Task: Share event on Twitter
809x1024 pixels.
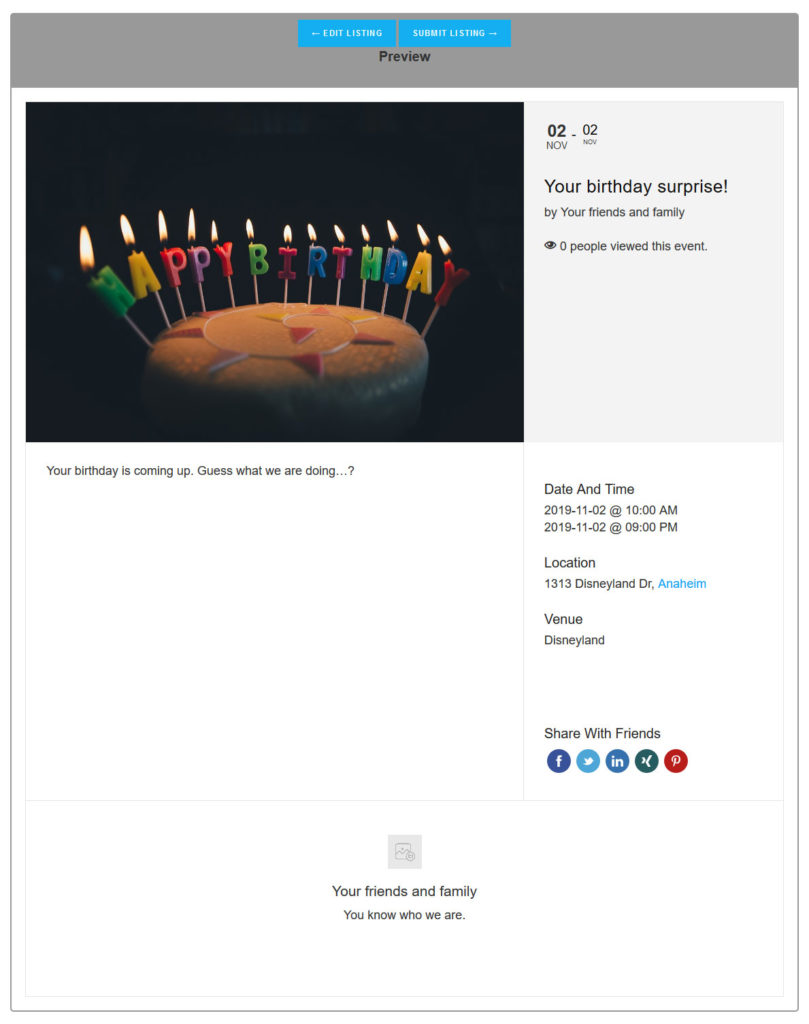Action: pyautogui.click(x=588, y=761)
